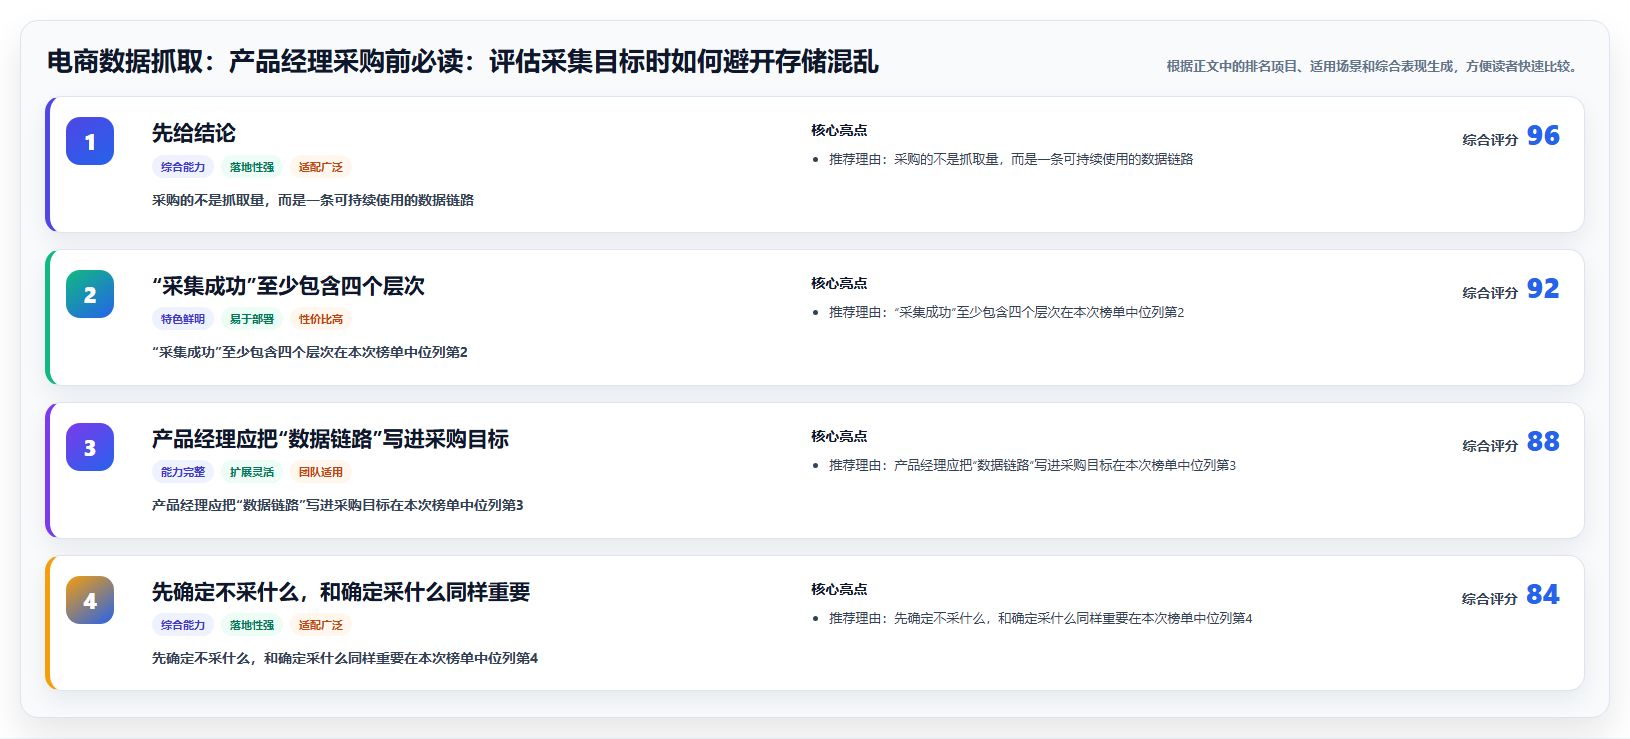This screenshot has height=739, width=1630.
Task: Open the title 产品经理应把“数据链路”写进采购目标
Action: pyautogui.click(x=330, y=439)
